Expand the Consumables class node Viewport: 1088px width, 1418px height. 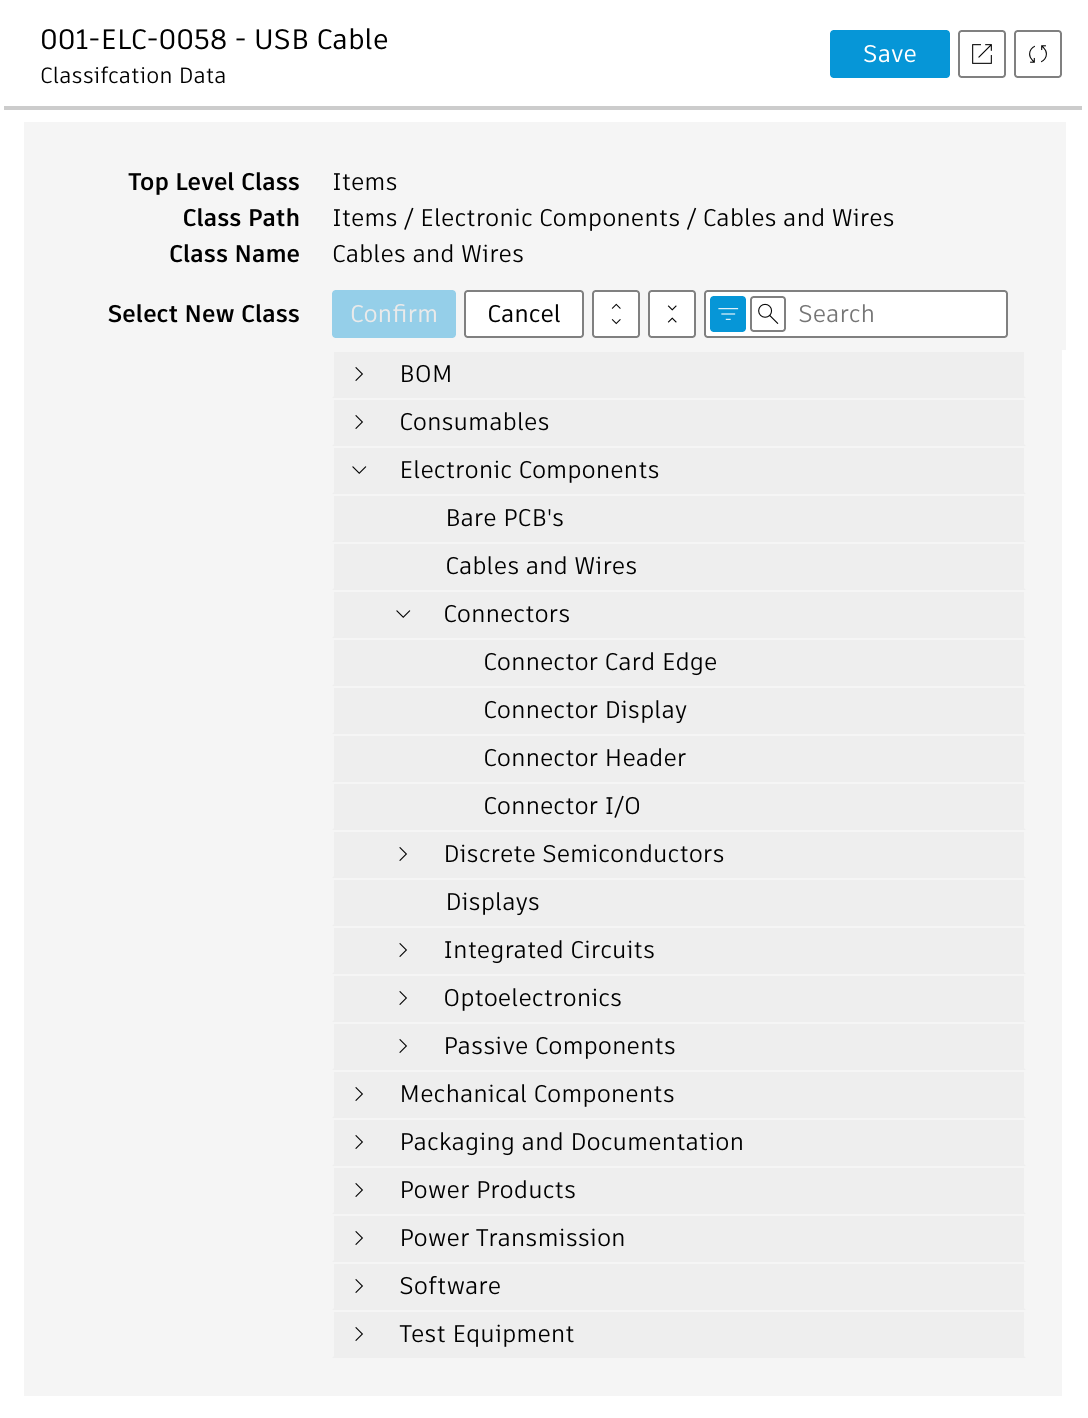tap(359, 422)
